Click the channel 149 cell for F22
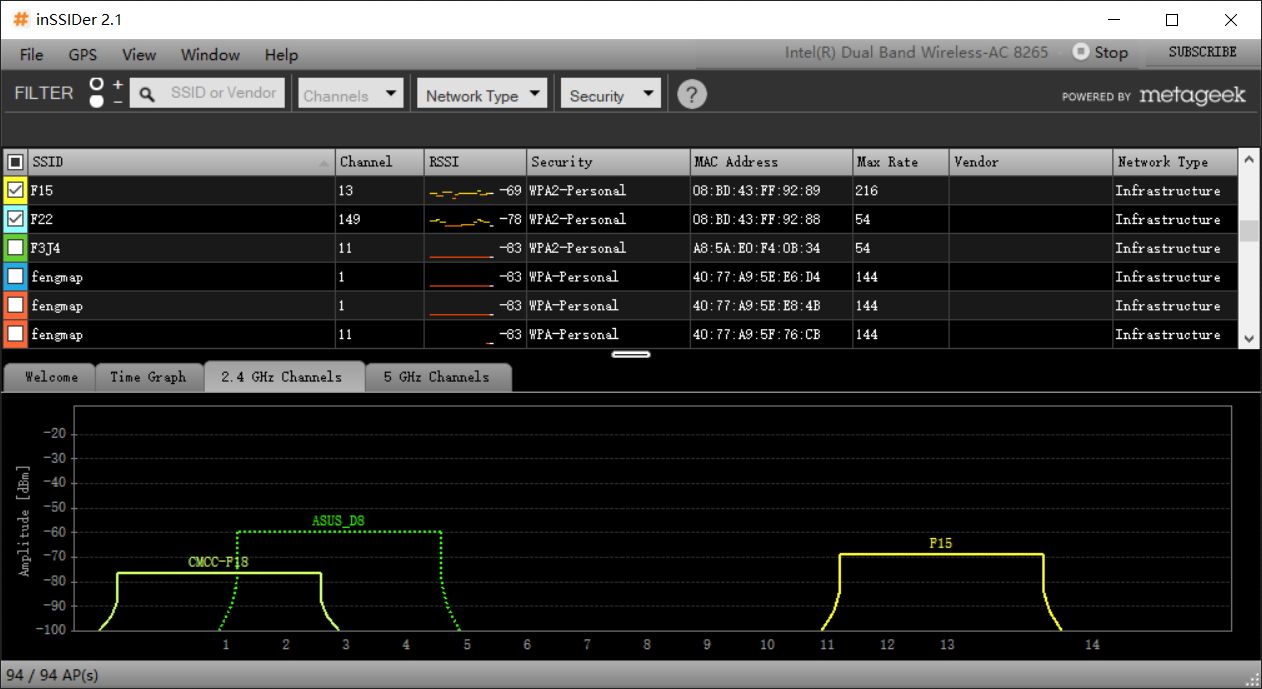 380,219
